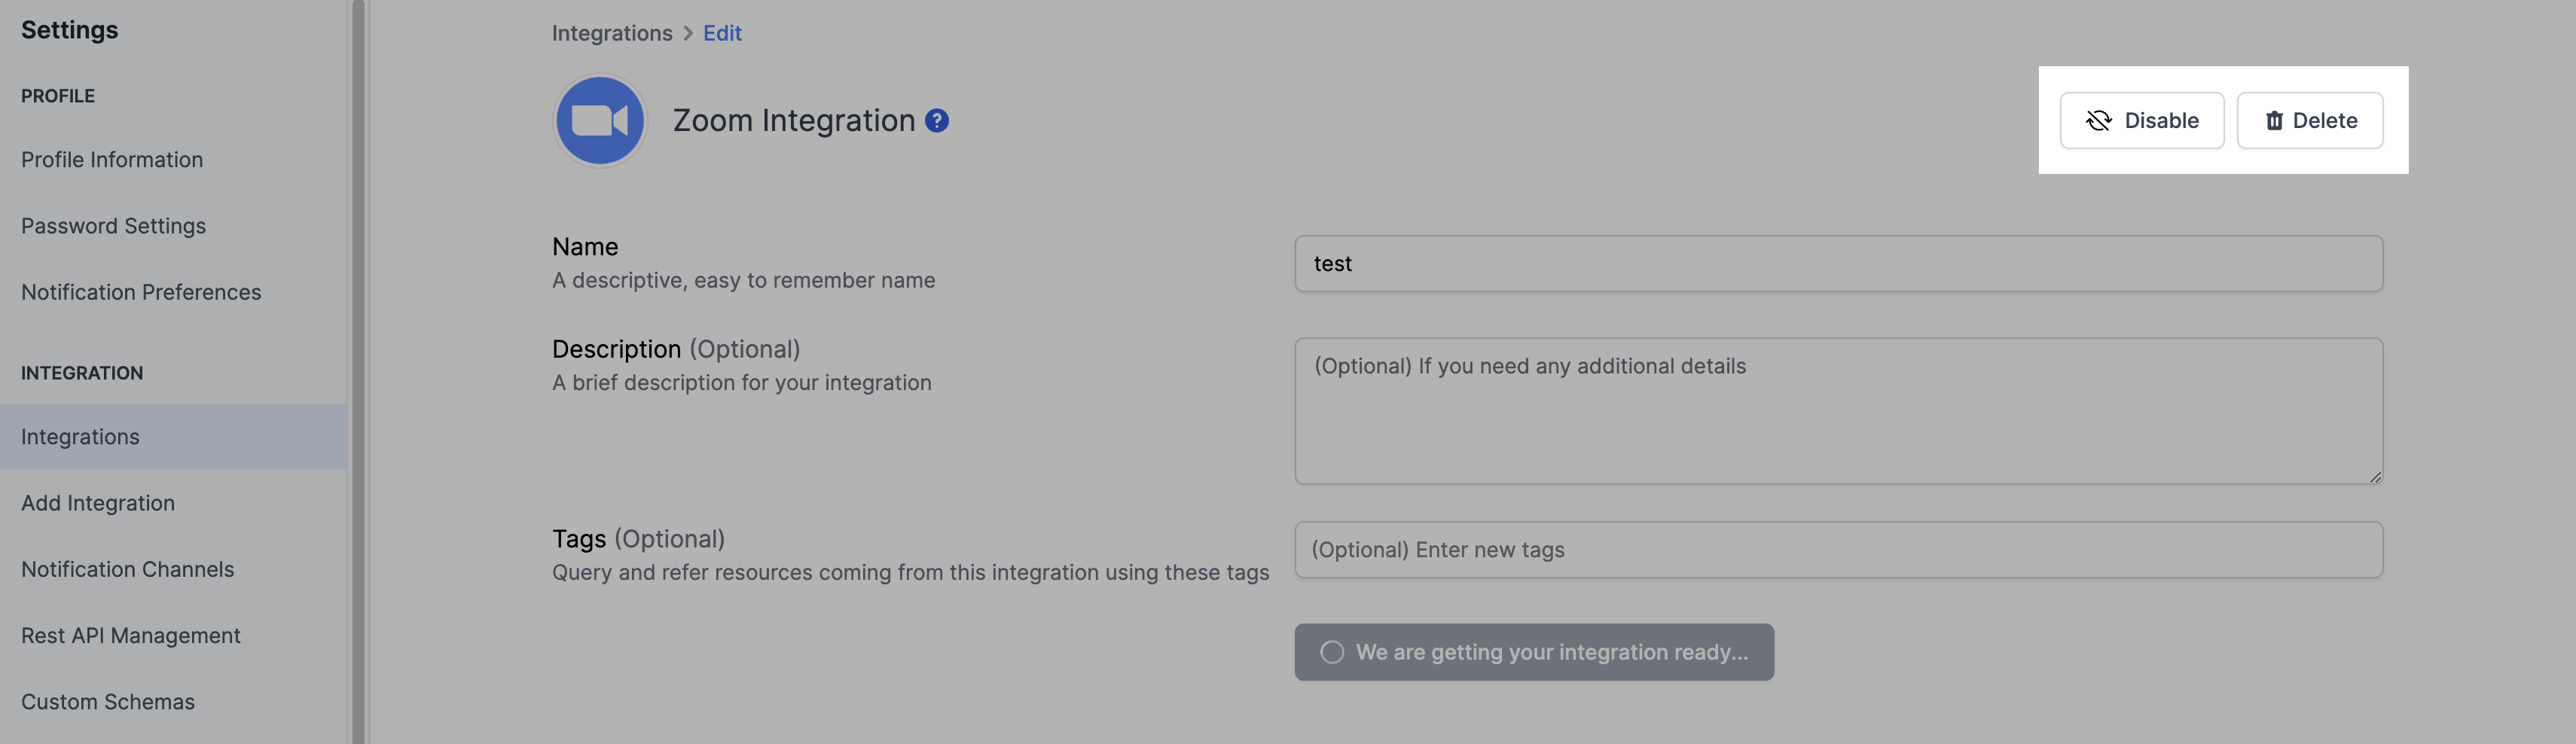Click the Edit breadcrumb link

coord(721,33)
